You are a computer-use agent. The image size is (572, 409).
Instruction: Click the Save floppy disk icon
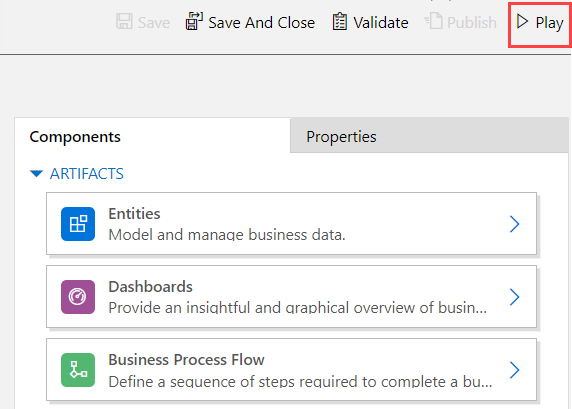pos(124,21)
